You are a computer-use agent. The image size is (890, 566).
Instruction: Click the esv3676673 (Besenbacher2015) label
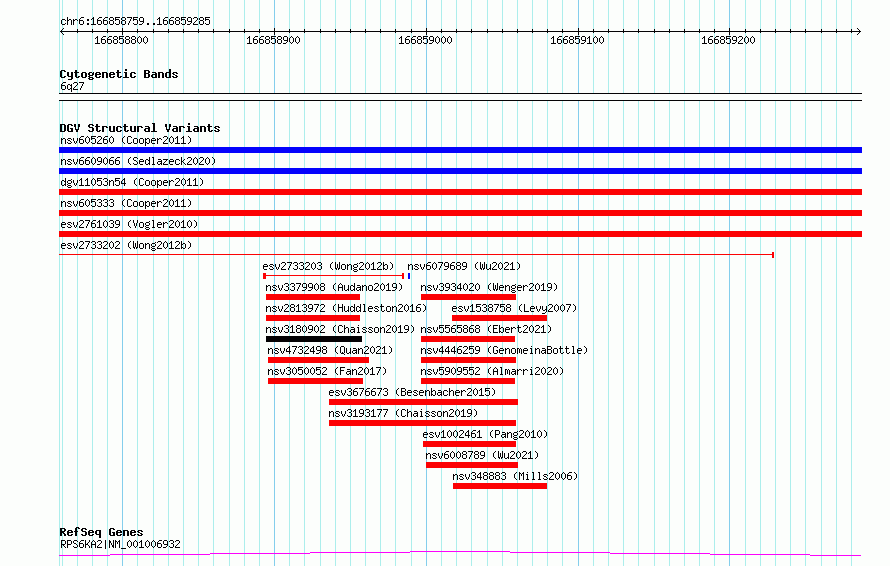[x=412, y=392]
